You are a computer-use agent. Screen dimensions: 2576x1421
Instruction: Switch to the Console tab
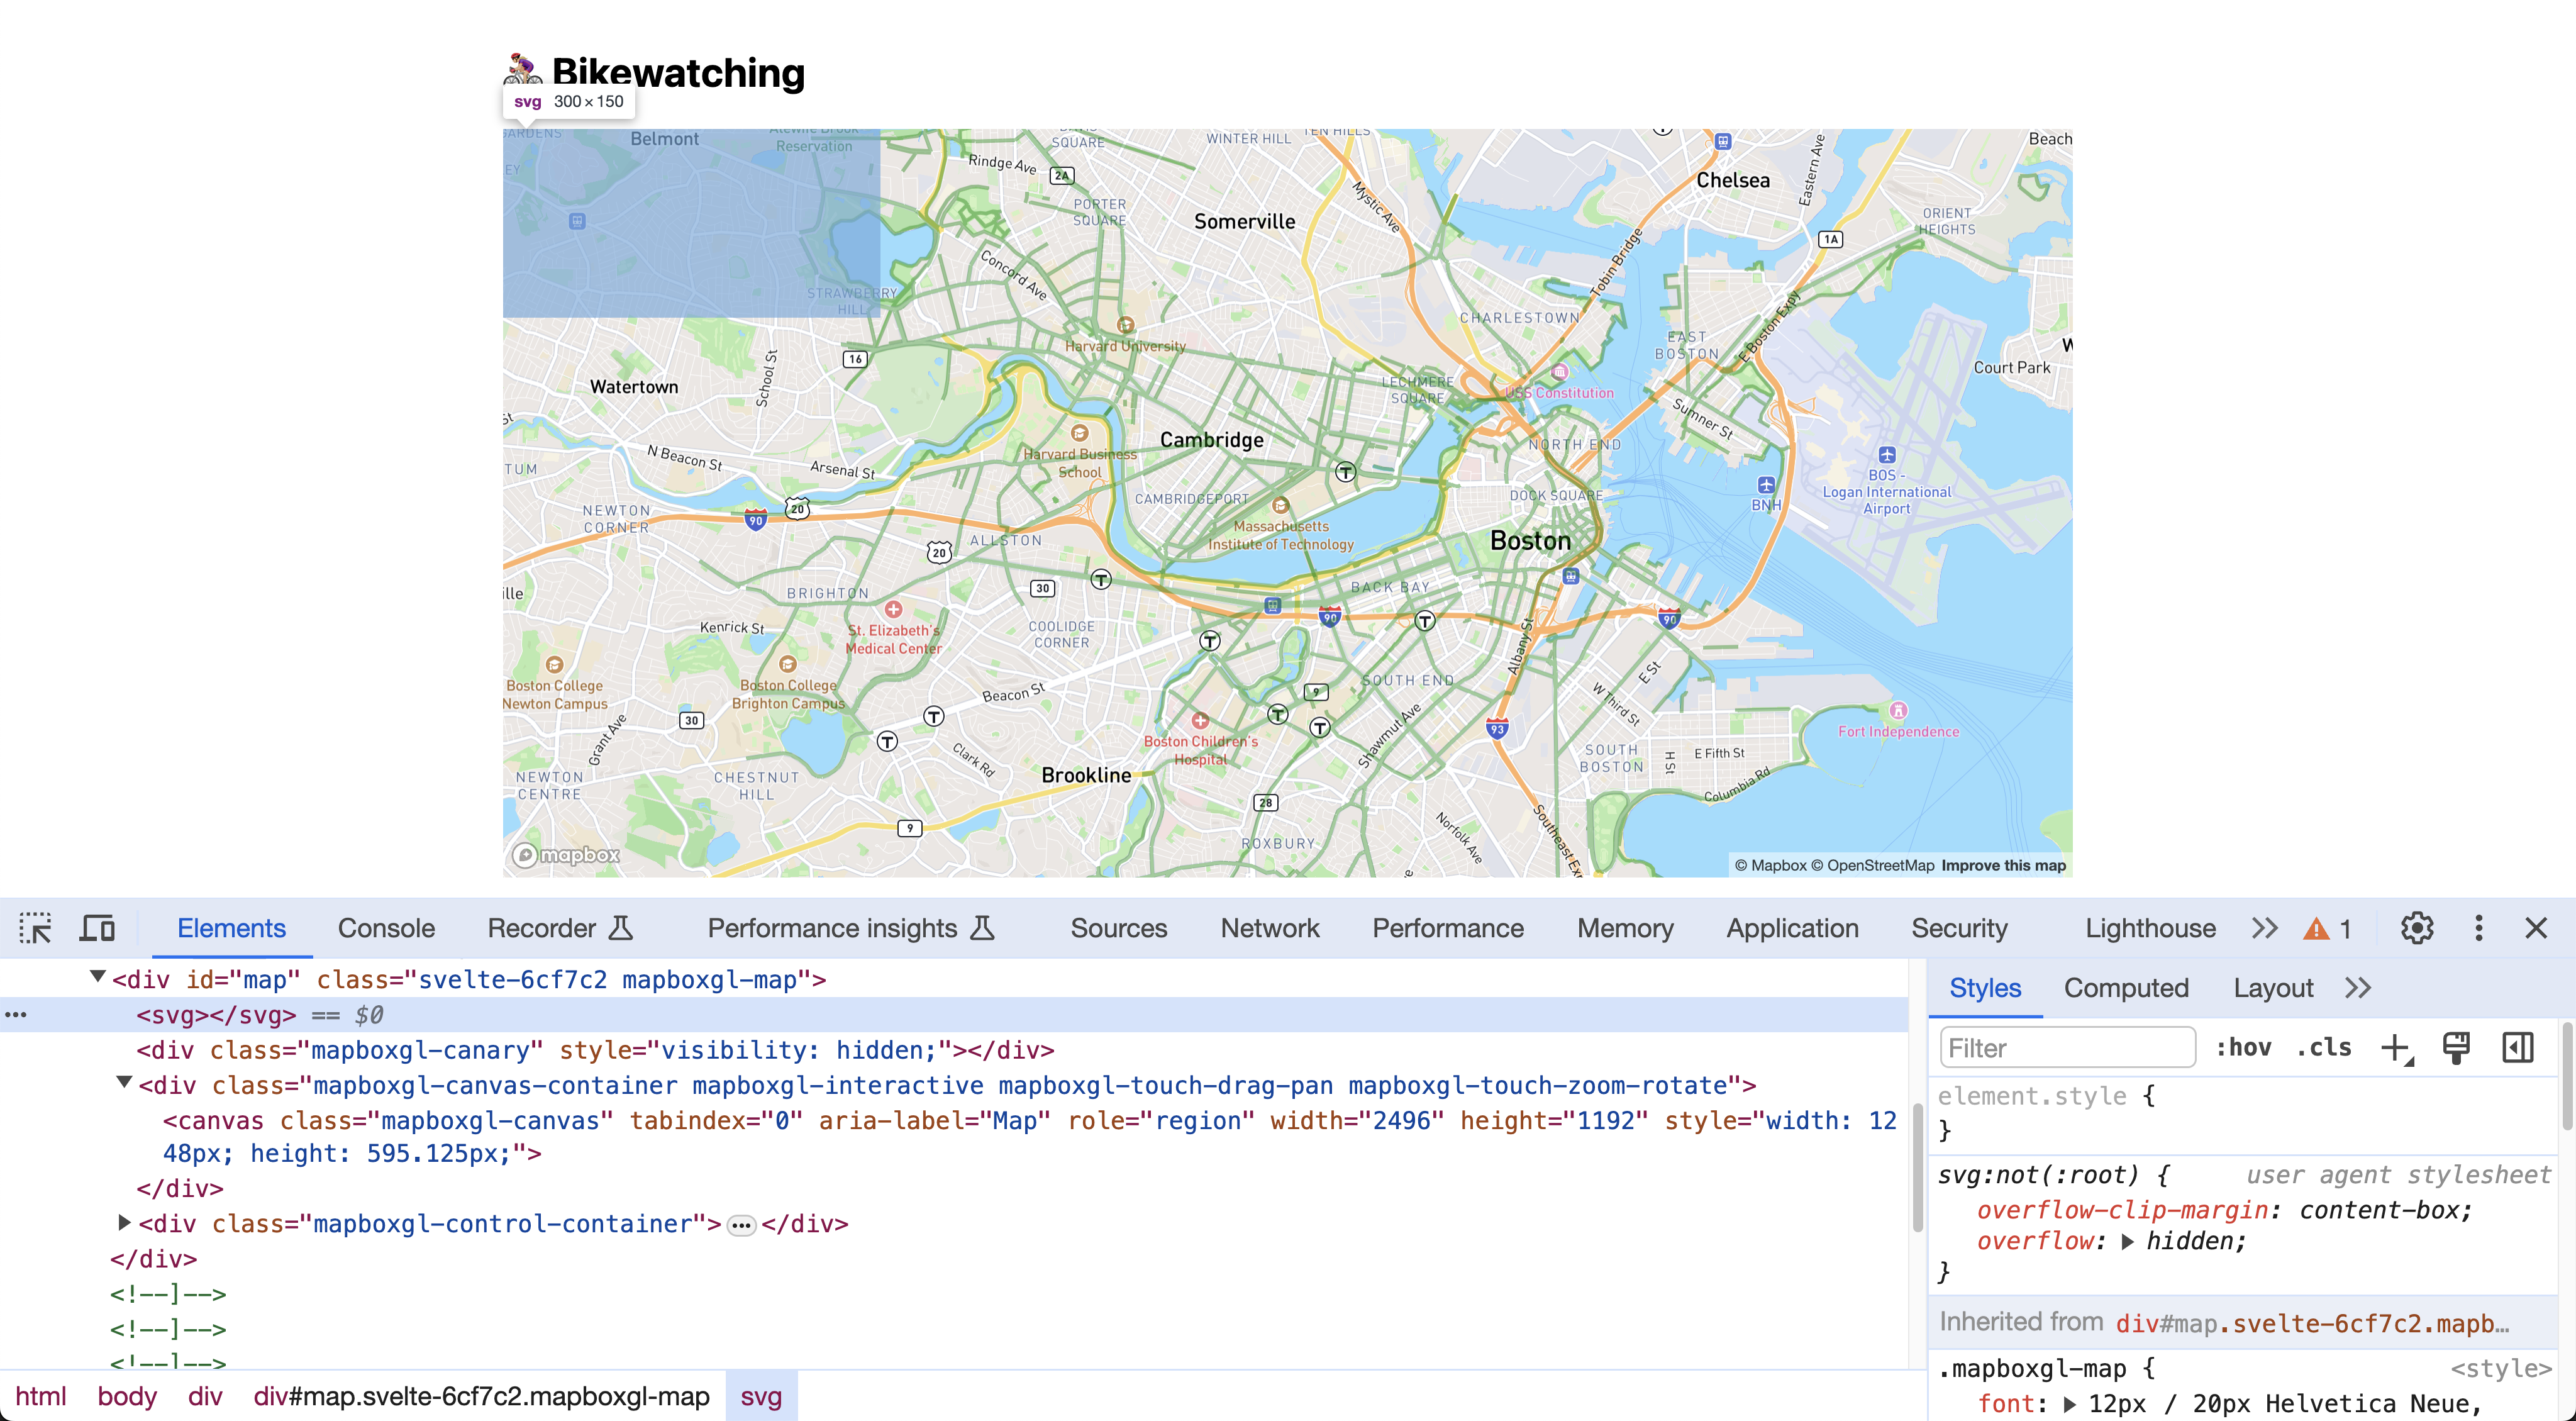(x=386, y=928)
